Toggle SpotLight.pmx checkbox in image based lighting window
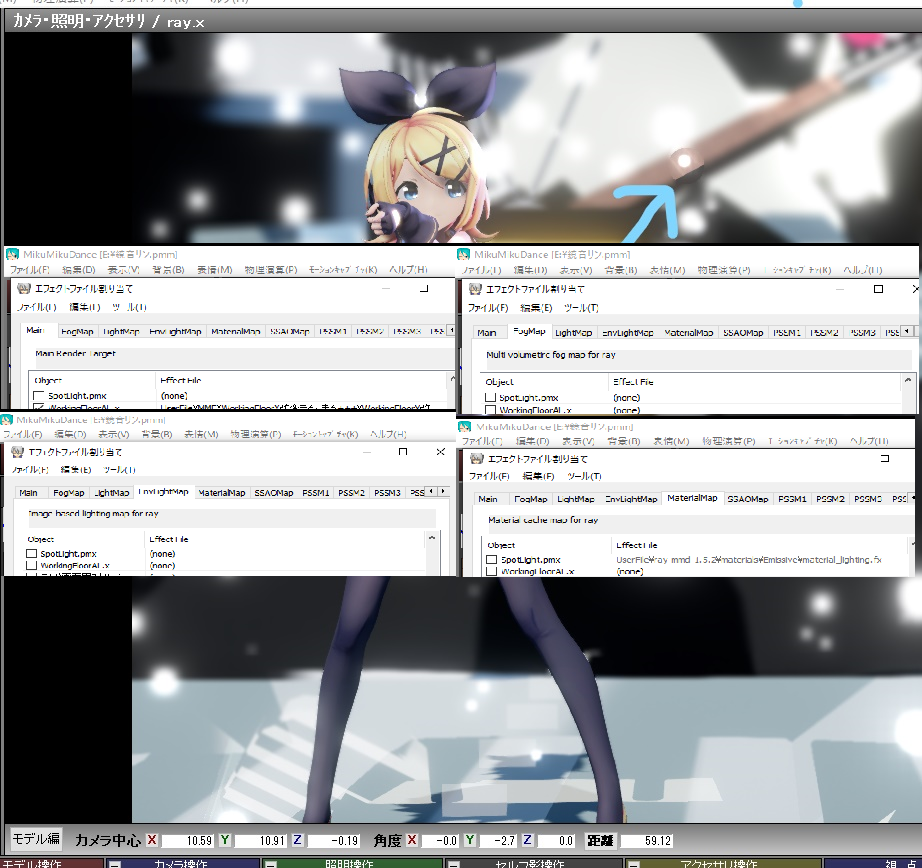 click(x=32, y=553)
